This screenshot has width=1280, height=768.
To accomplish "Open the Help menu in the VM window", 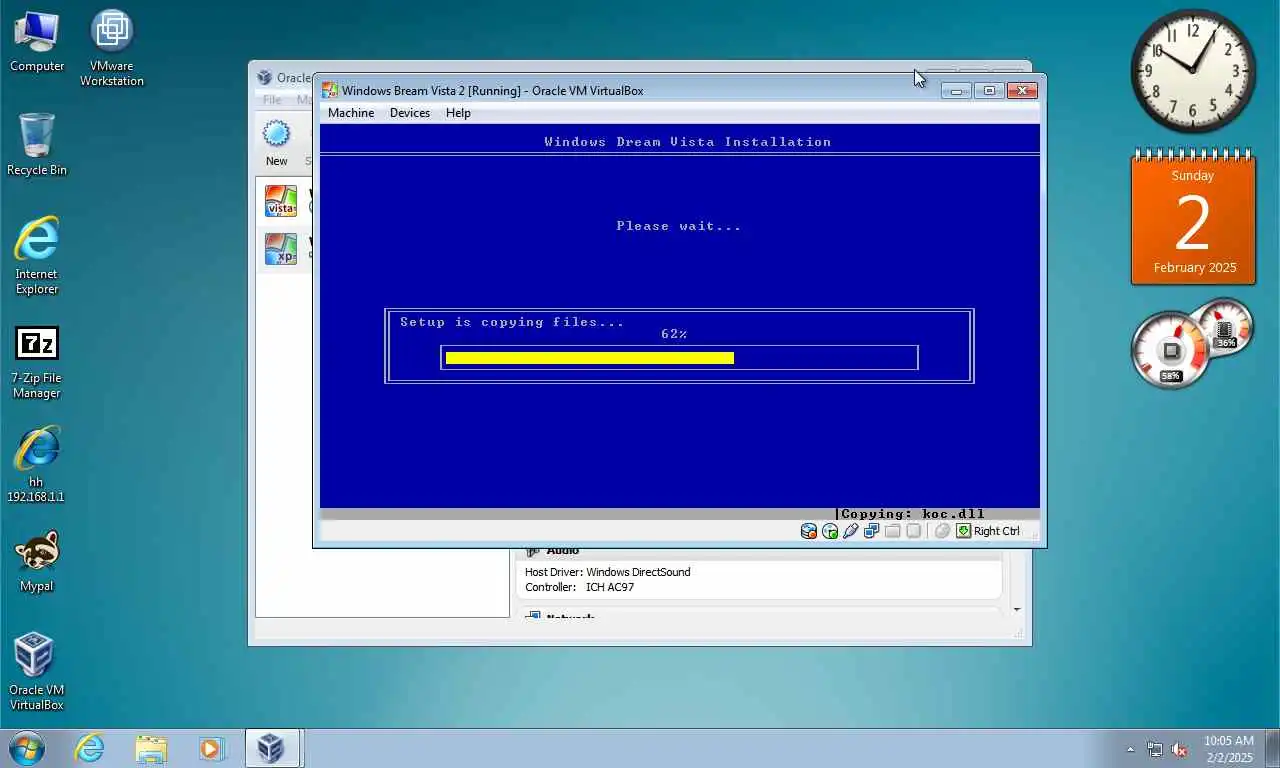I will [458, 113].
